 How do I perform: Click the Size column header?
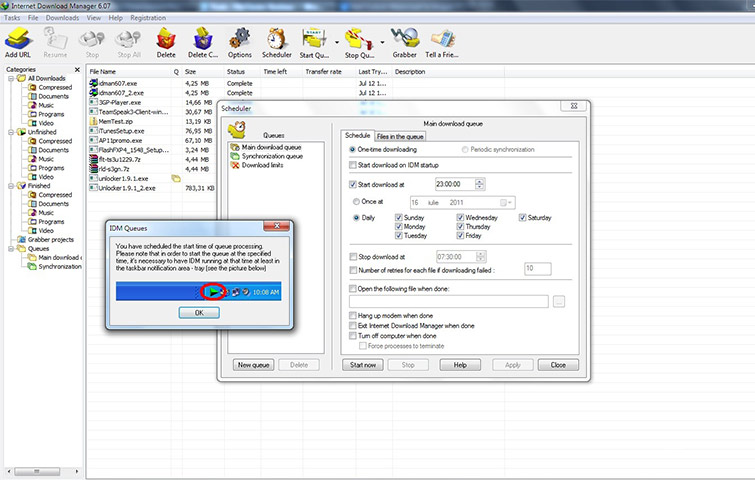203,72
